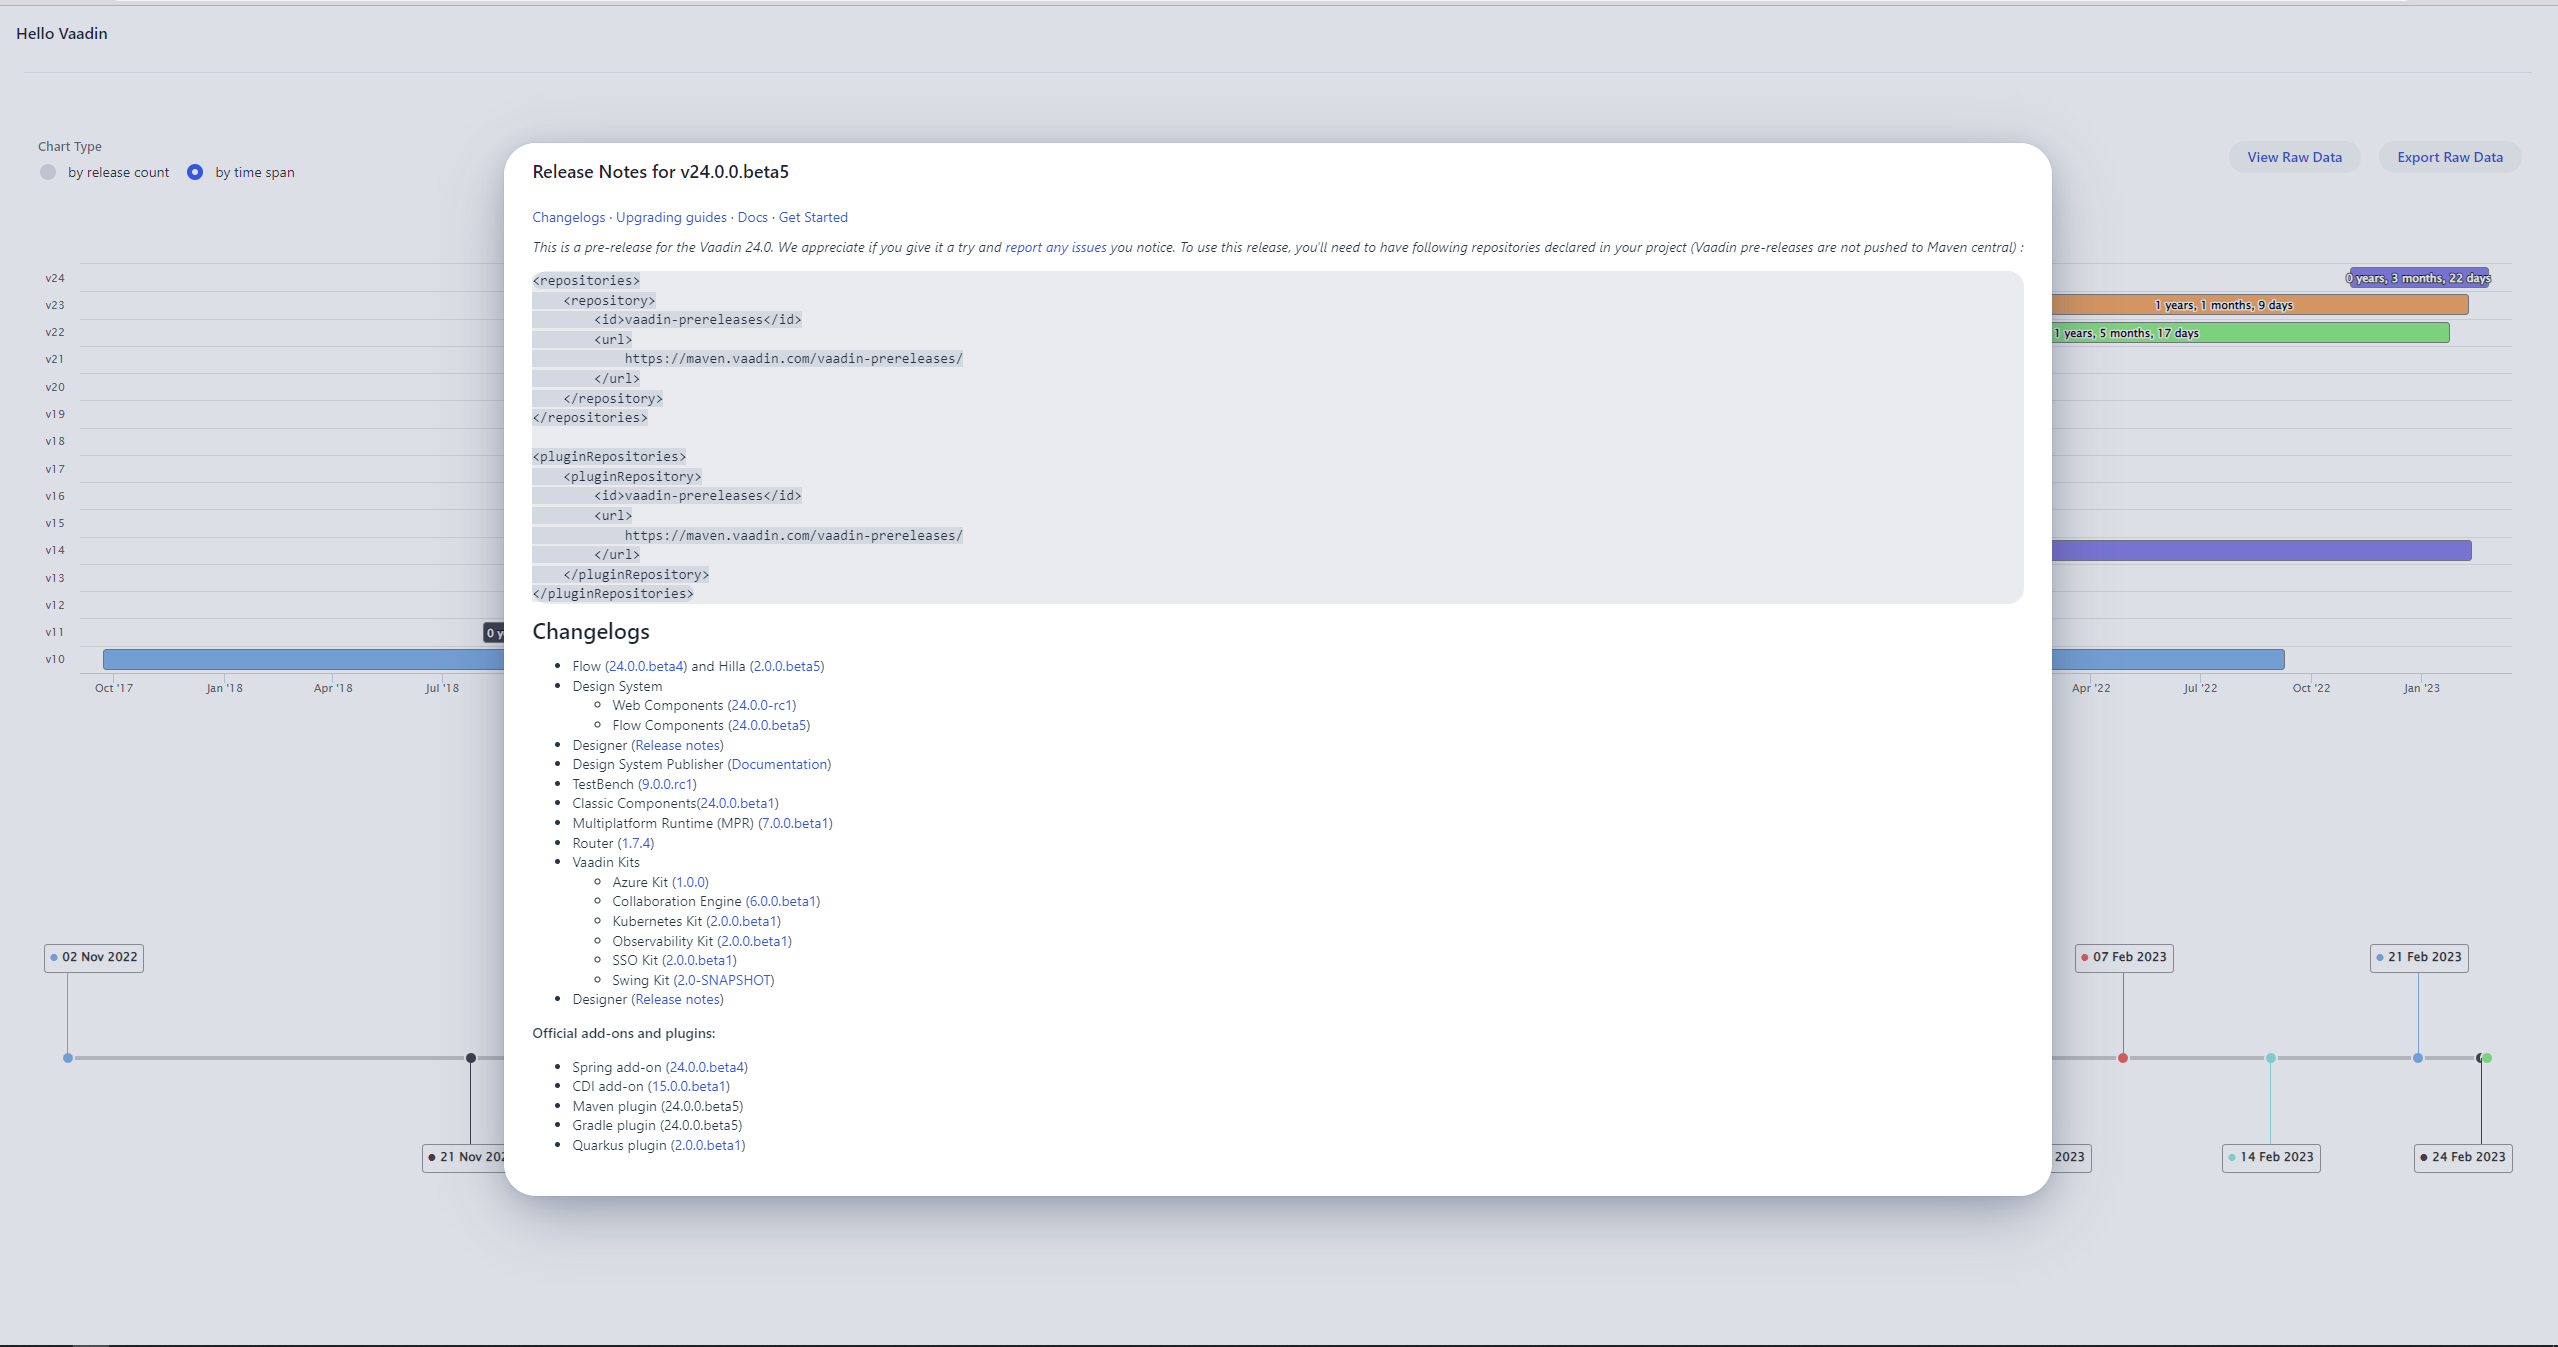Select the by time span radio button

click(195, 172)
